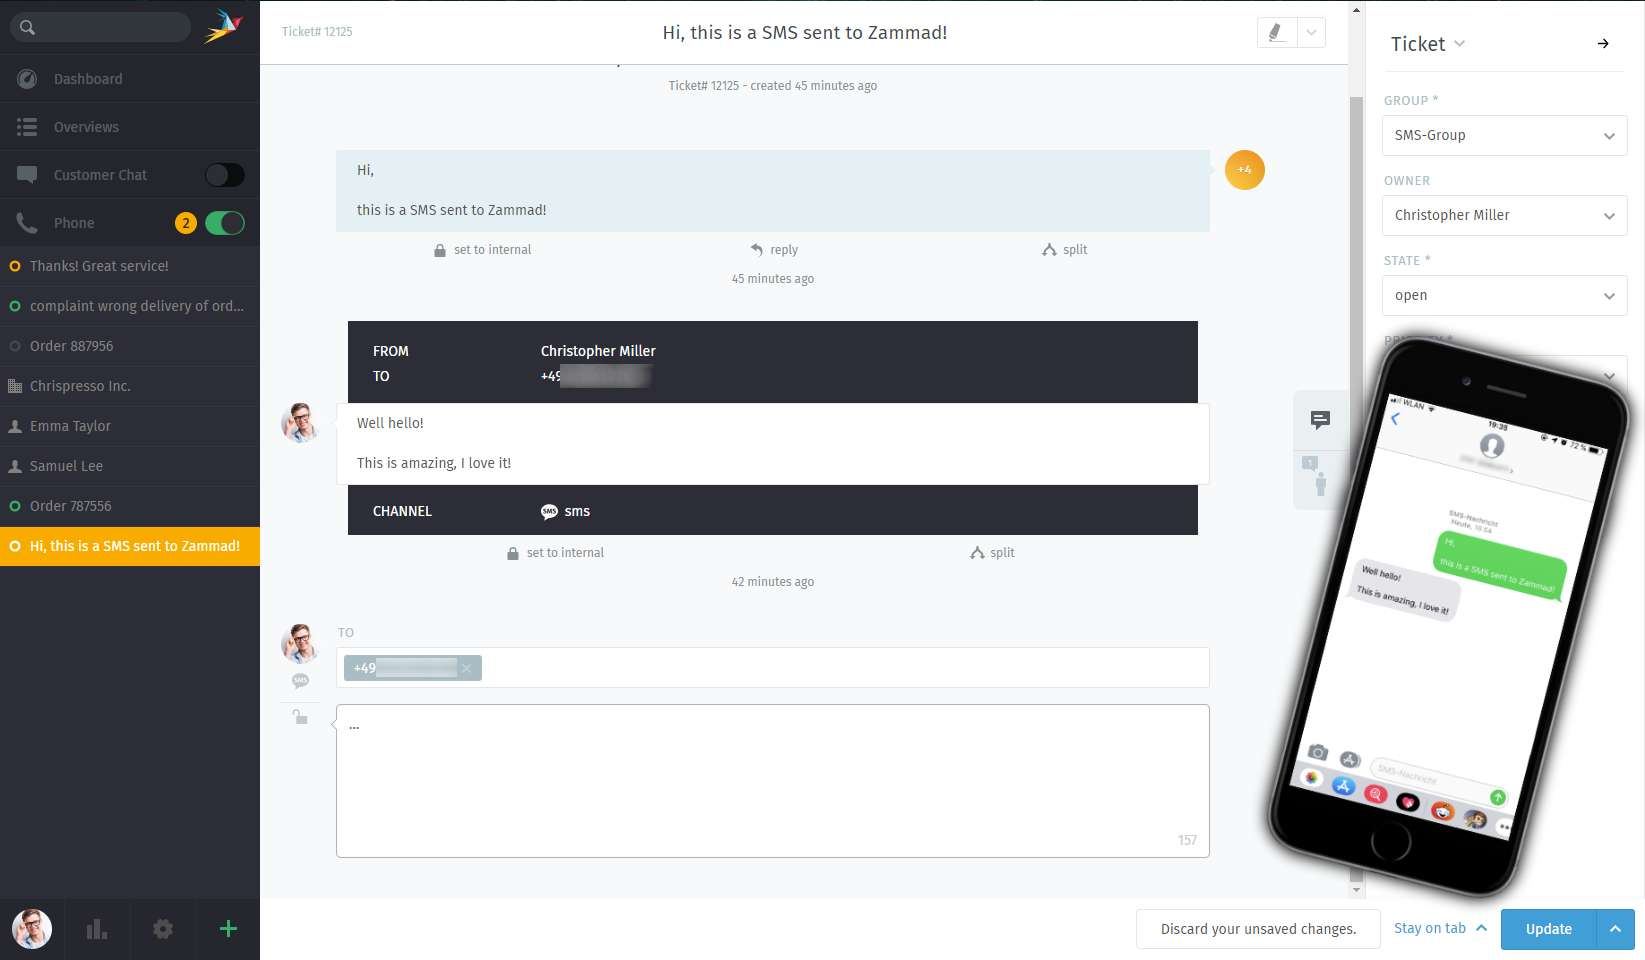The height and width of the screenshot is (960, 1645).
Task: Click the search input field
Action: 100,27
